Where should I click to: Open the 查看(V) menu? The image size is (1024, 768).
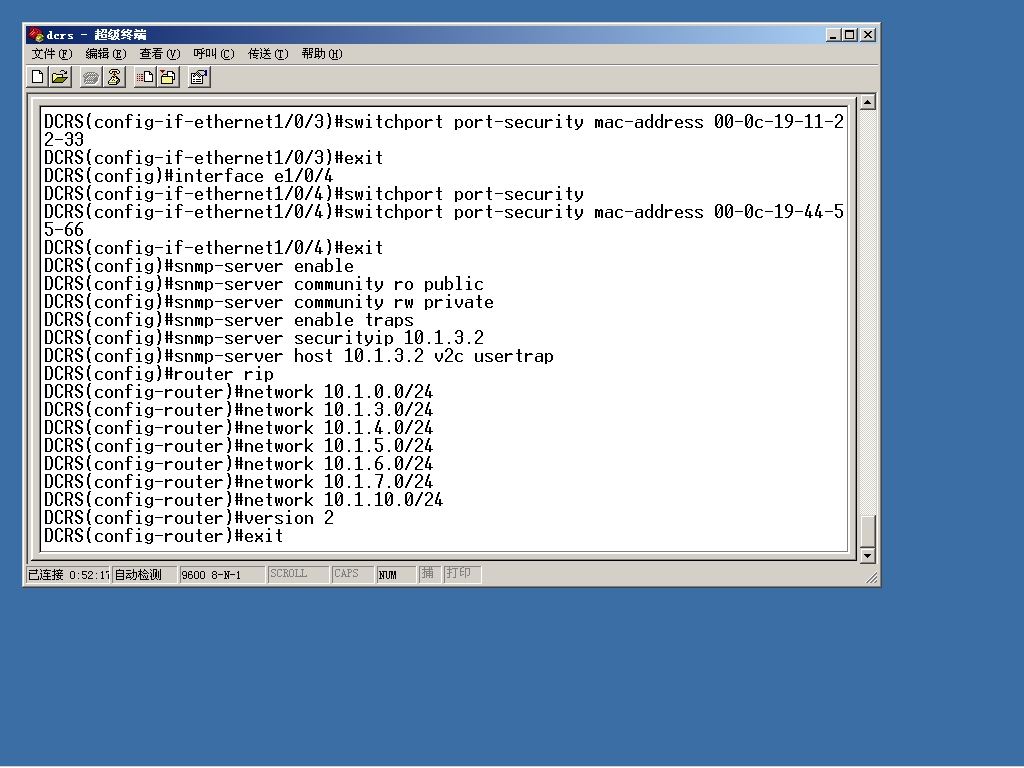[x=159, y=54]
